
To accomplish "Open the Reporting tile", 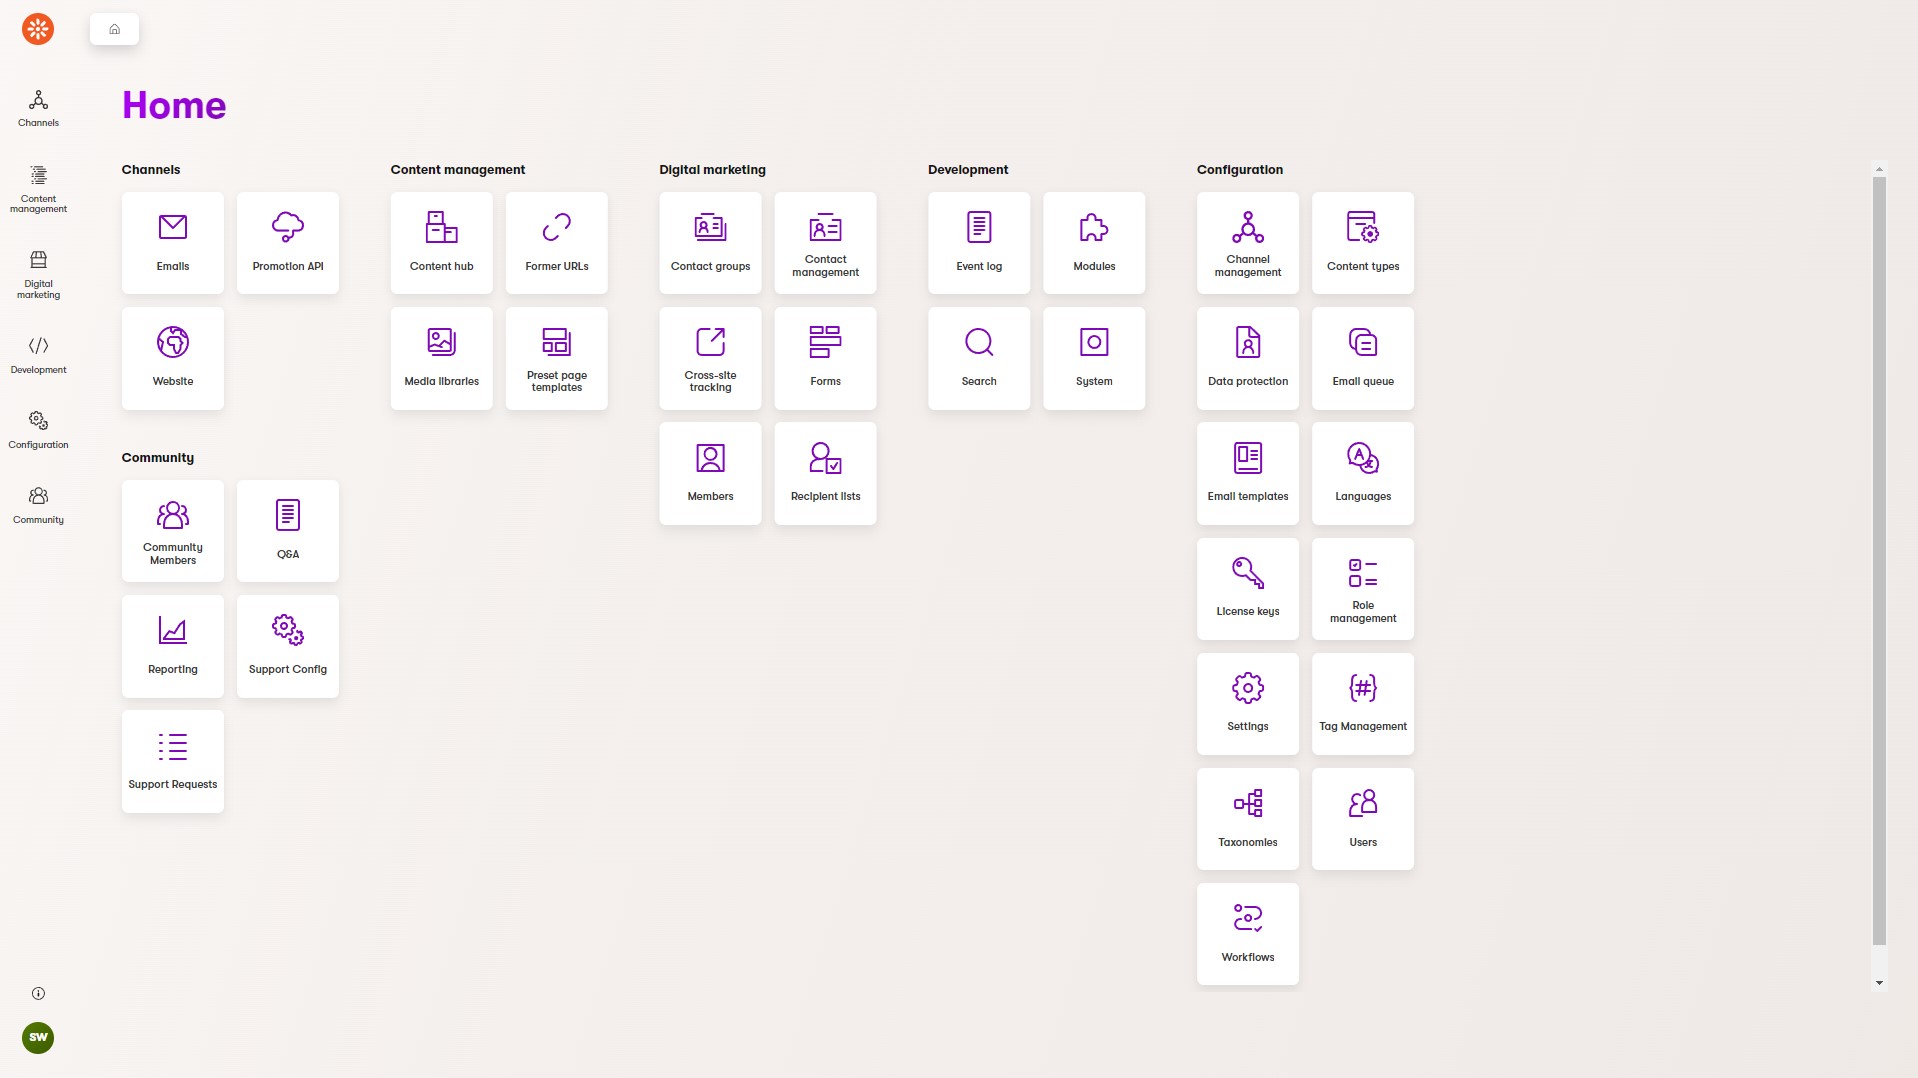I will 173,646.
